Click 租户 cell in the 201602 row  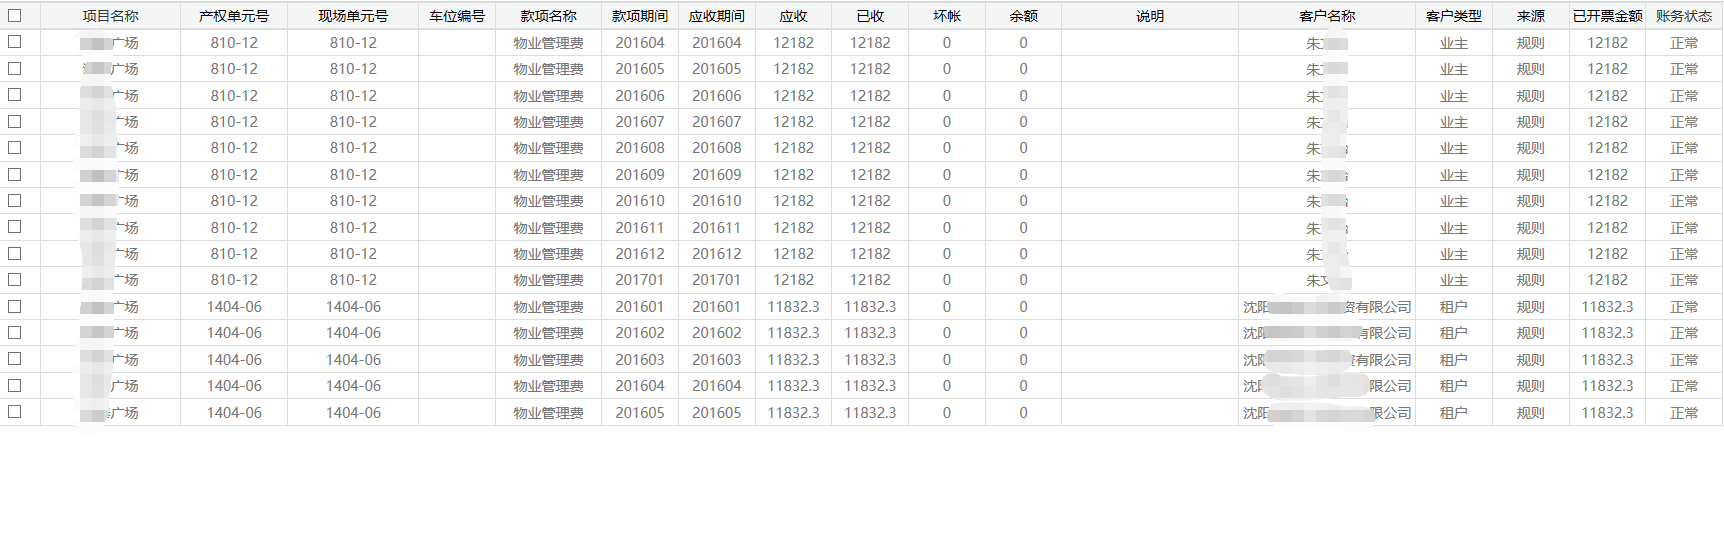point(1454,333)
